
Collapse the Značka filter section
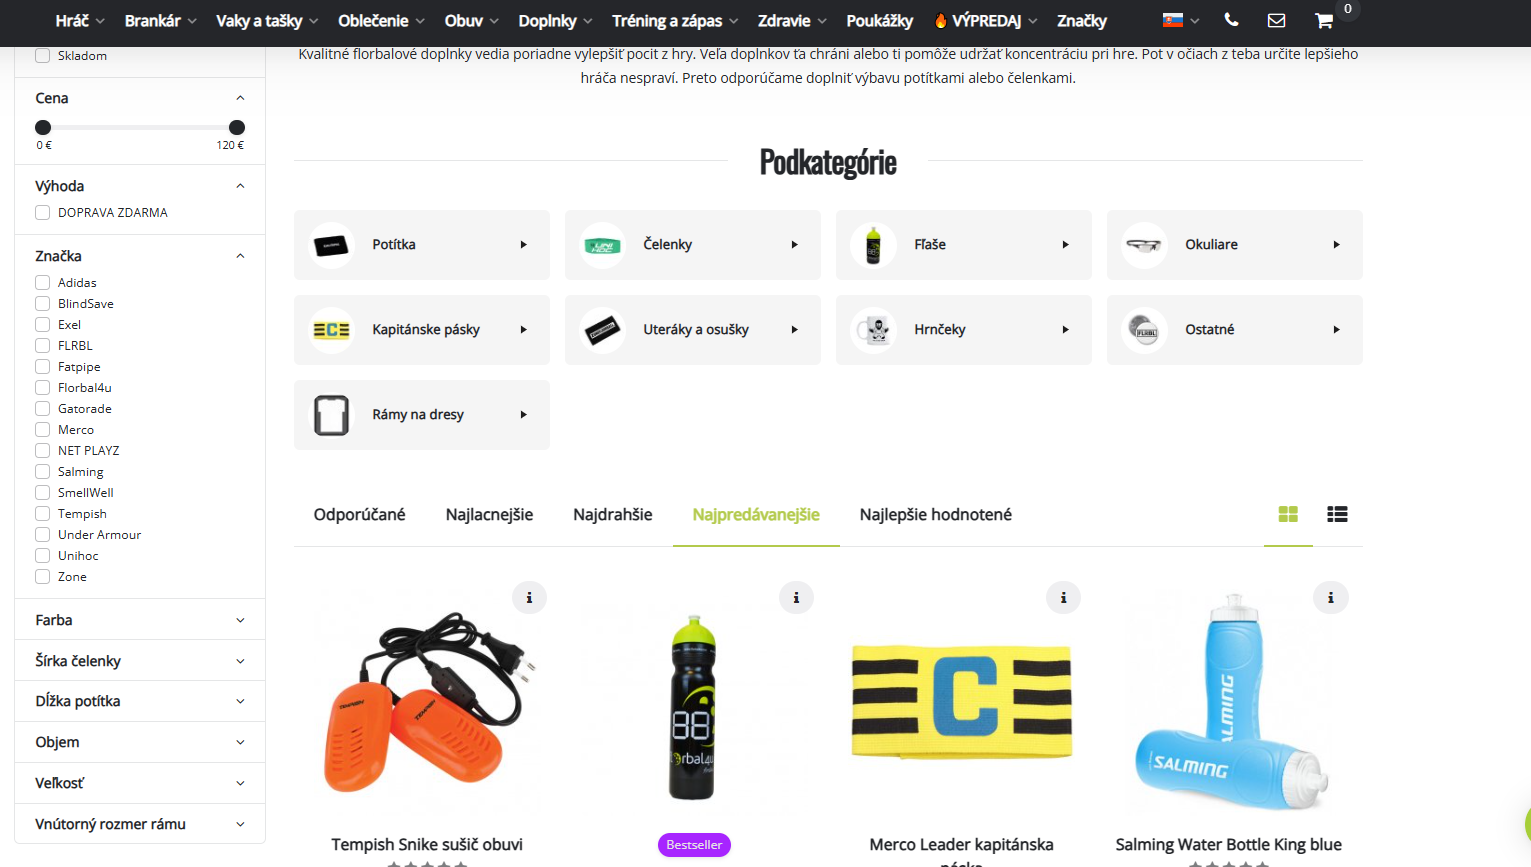240,256
